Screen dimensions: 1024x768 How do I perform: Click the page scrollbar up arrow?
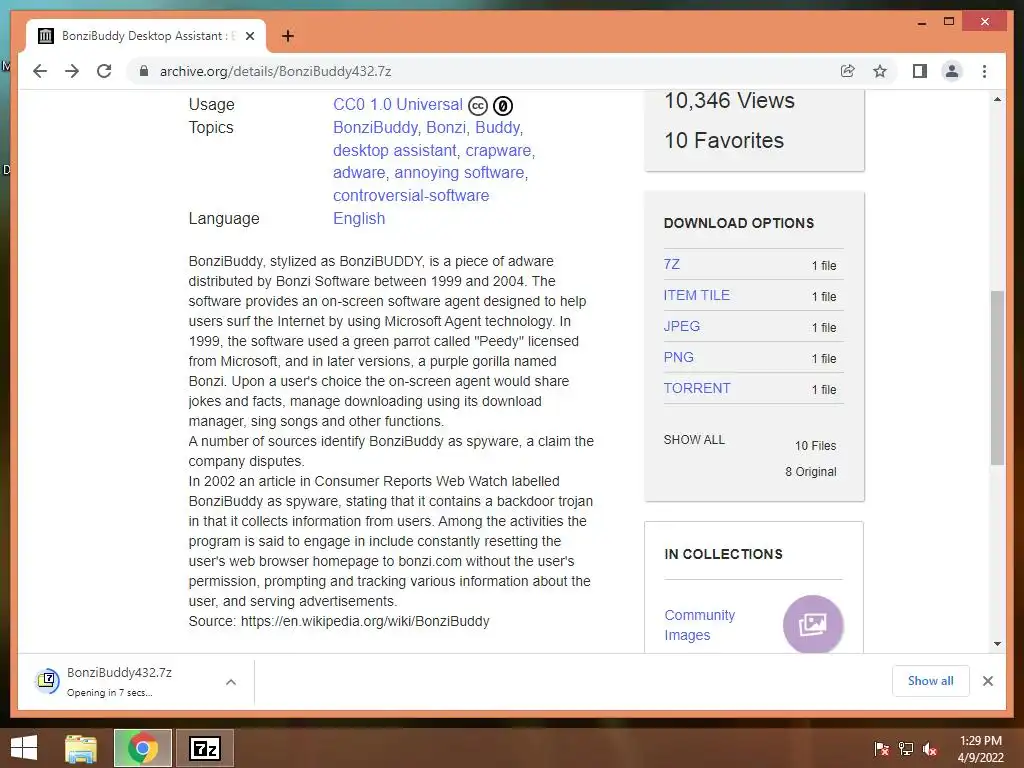(x=997, y=99)
